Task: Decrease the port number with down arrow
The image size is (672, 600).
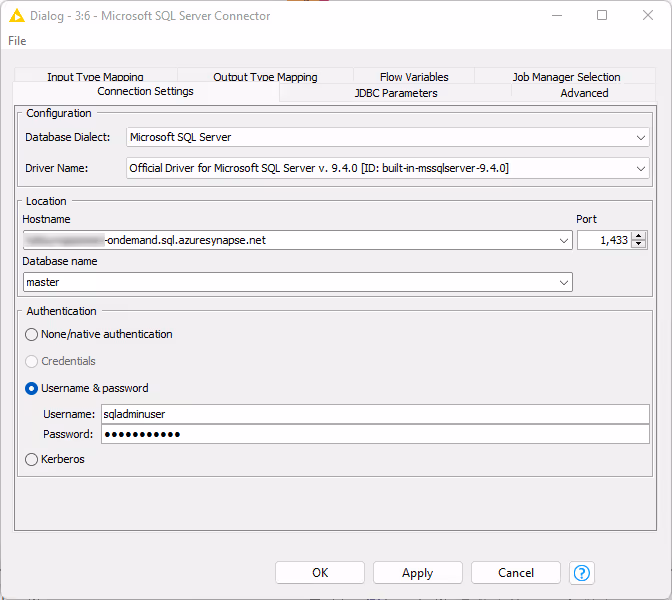Action: pos(639,244)
